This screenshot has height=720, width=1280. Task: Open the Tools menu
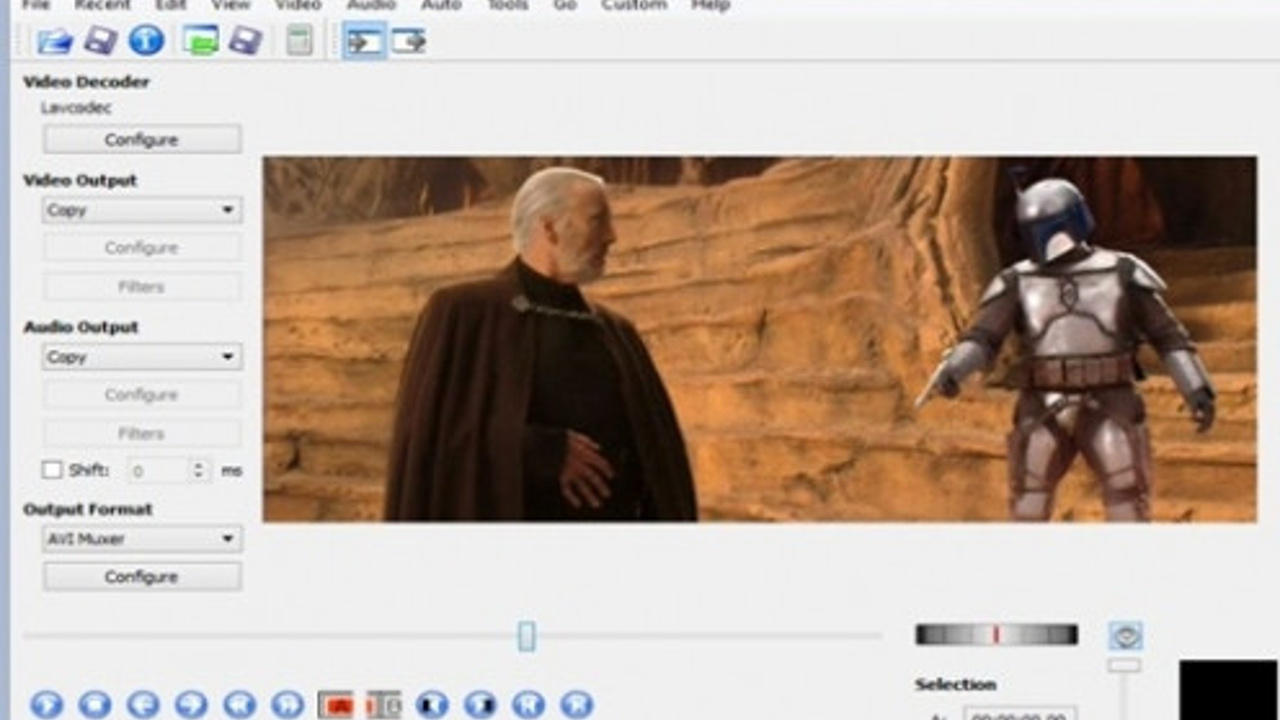[x=507, y=5]
